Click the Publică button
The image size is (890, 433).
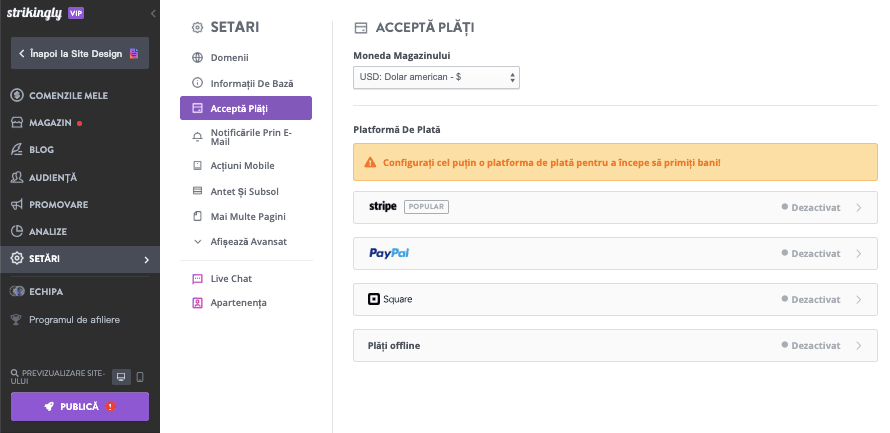point(80,407)
